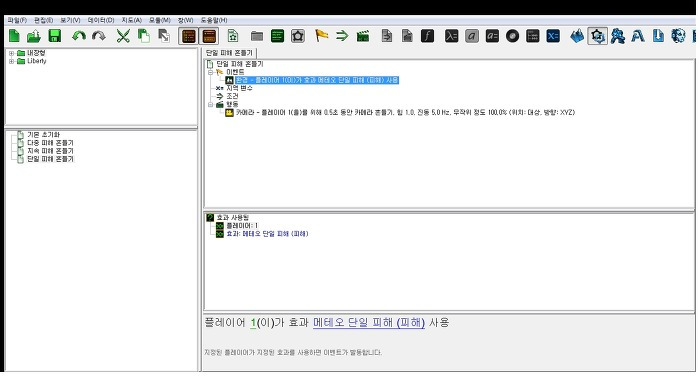Open the 보기(V) menu

(71, 20)
